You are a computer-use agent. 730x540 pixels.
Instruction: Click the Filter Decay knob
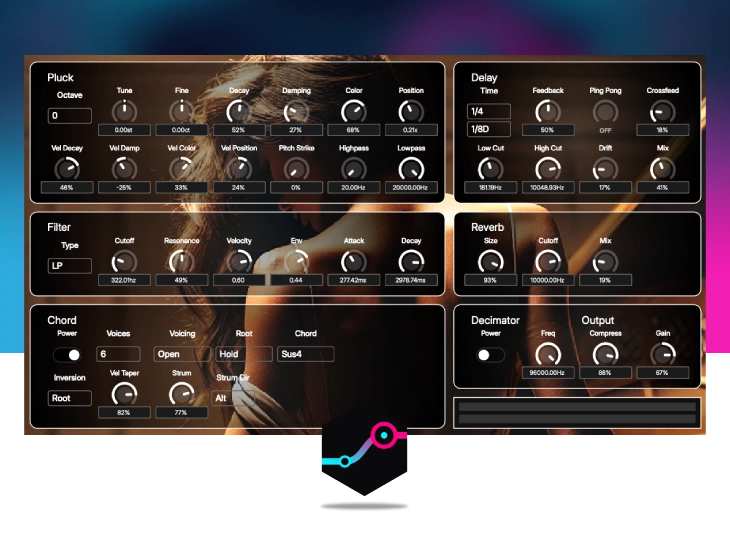[411, 262]
